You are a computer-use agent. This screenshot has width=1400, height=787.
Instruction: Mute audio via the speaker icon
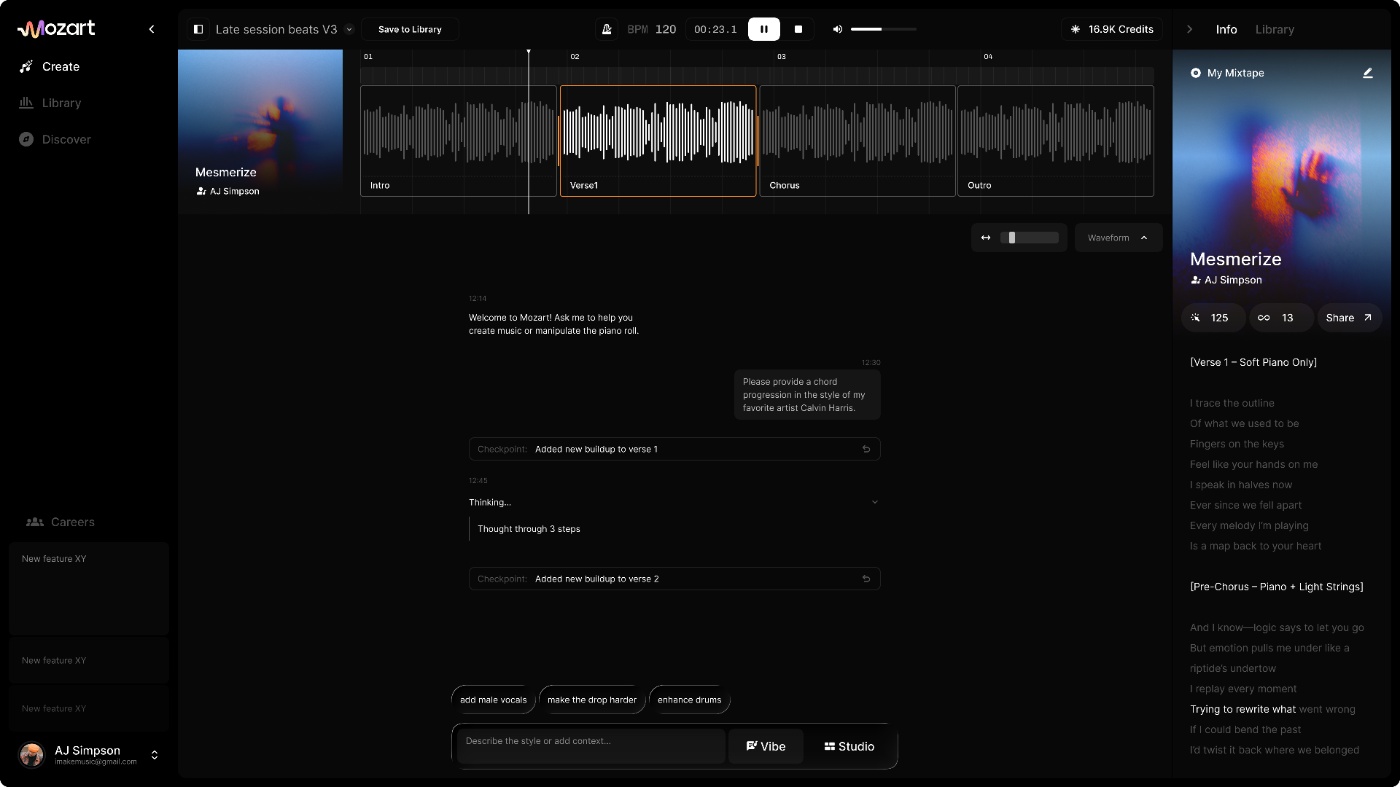pyautogui.click(x=837, y=29)
